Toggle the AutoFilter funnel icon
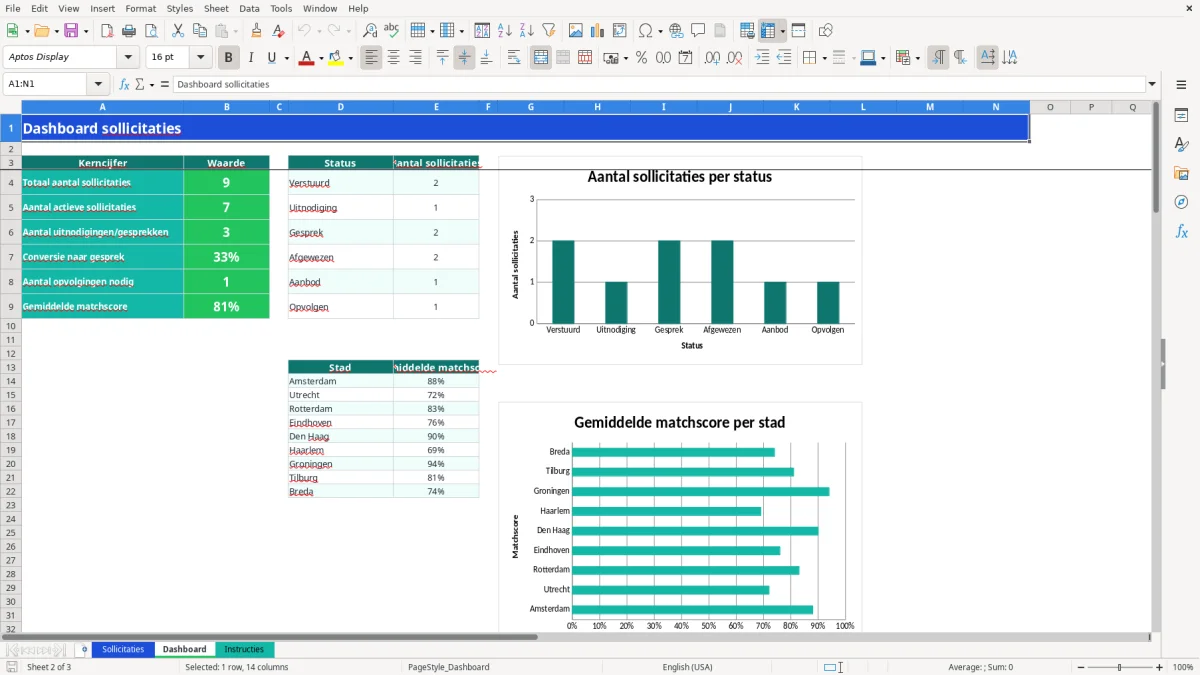 pyautogui.click(x=549, y=31)
